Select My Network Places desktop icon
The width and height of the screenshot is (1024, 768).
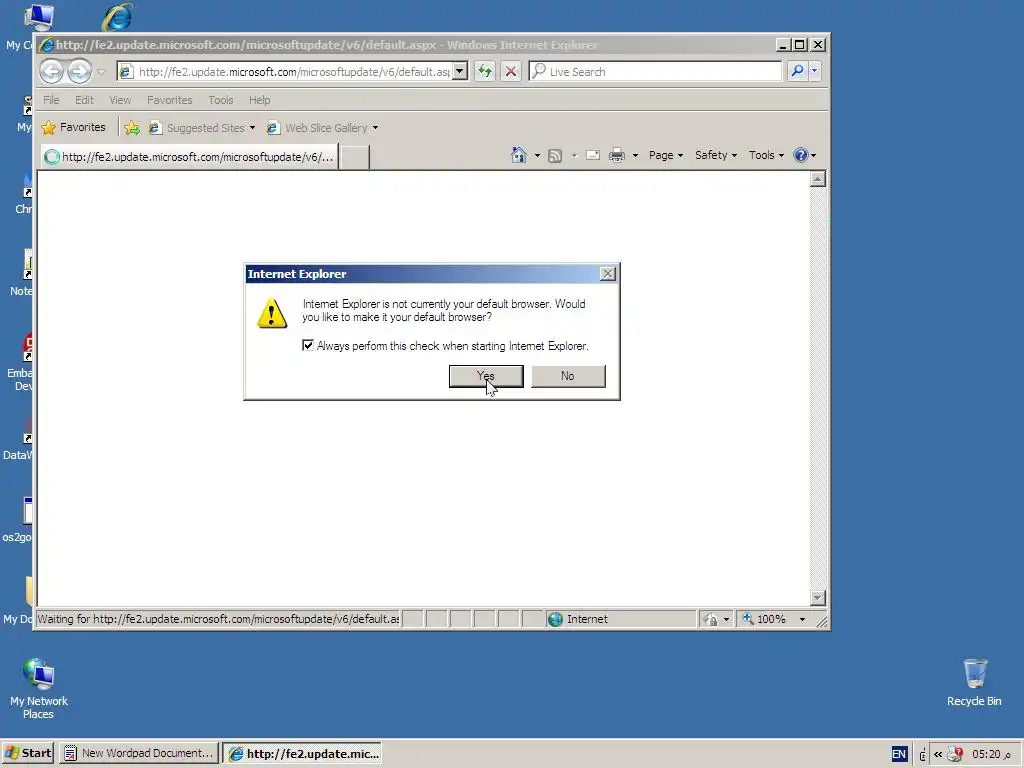tap(39, 688)
